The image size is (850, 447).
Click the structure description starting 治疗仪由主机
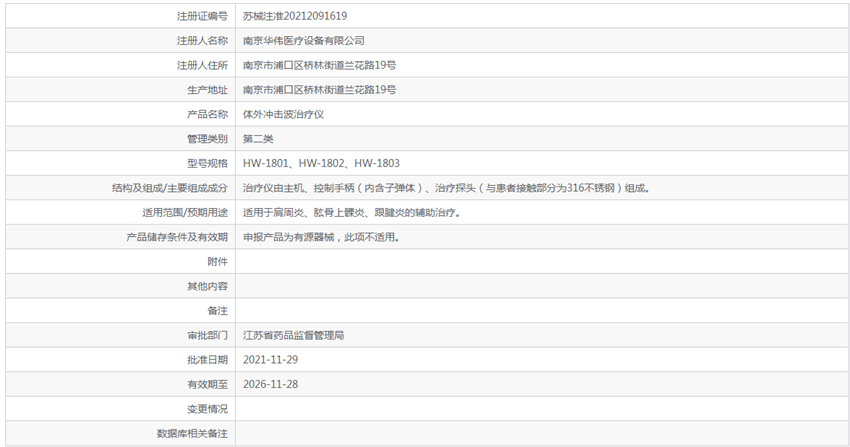tap(447, 188)
